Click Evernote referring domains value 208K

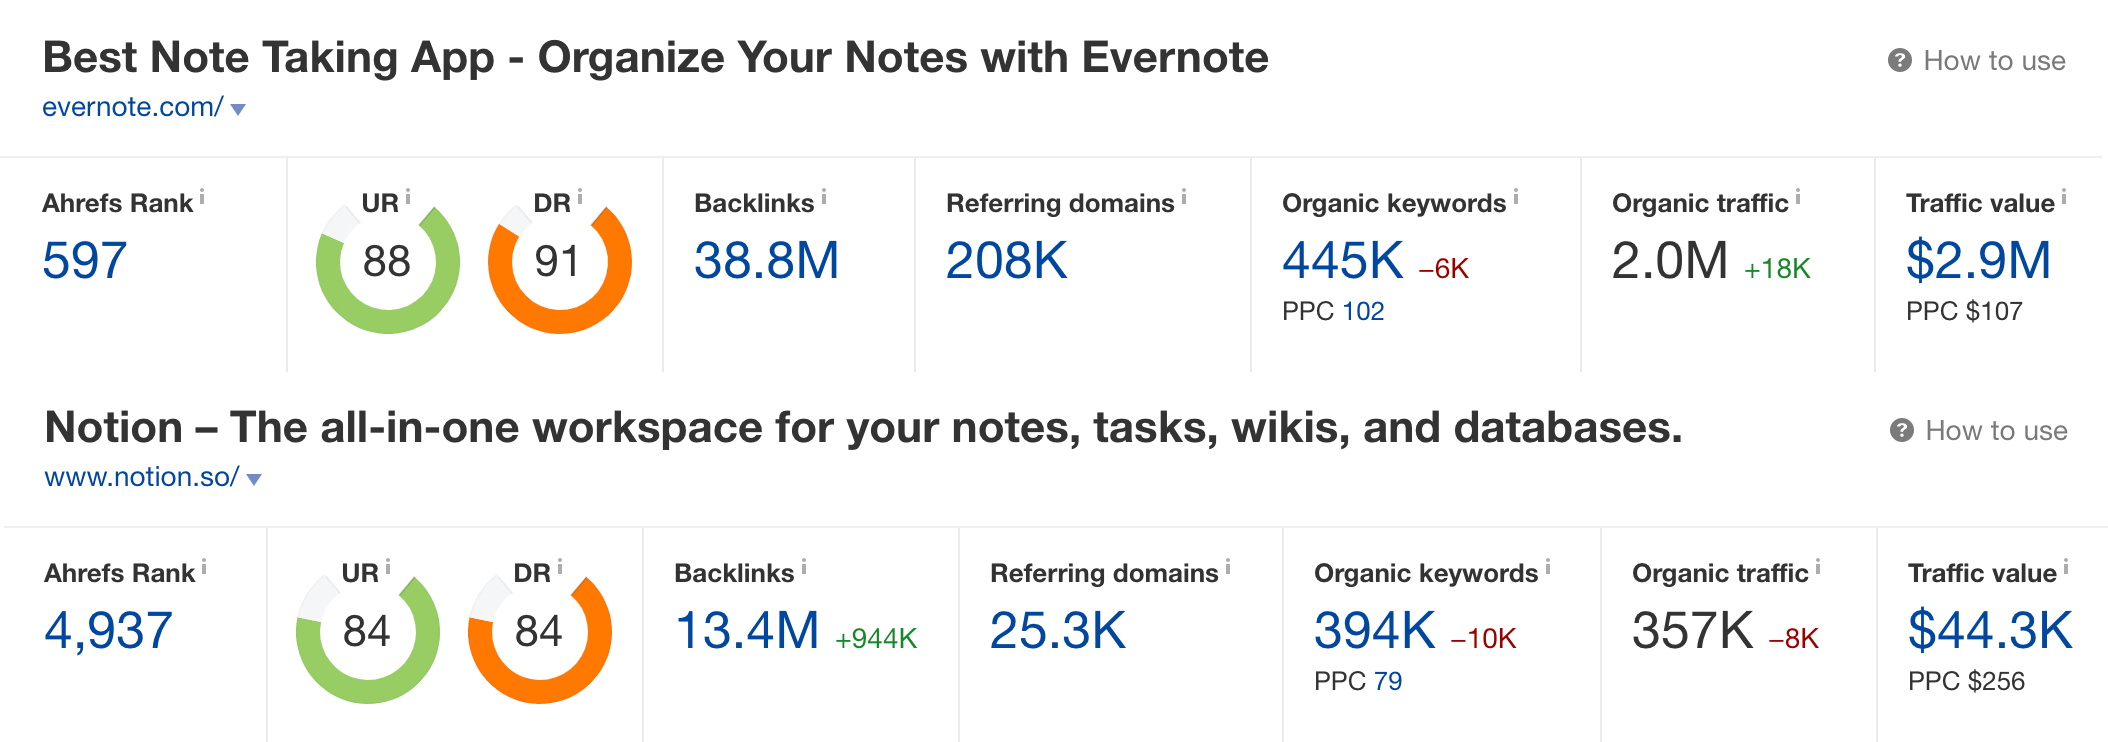[x=1007, y=261]
